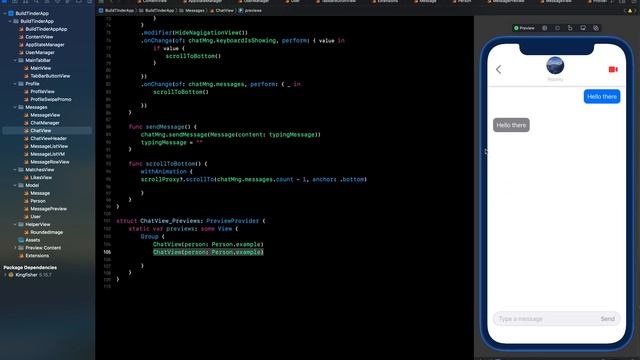Click the gray 'Hello there' received bubble

[511, 125]
